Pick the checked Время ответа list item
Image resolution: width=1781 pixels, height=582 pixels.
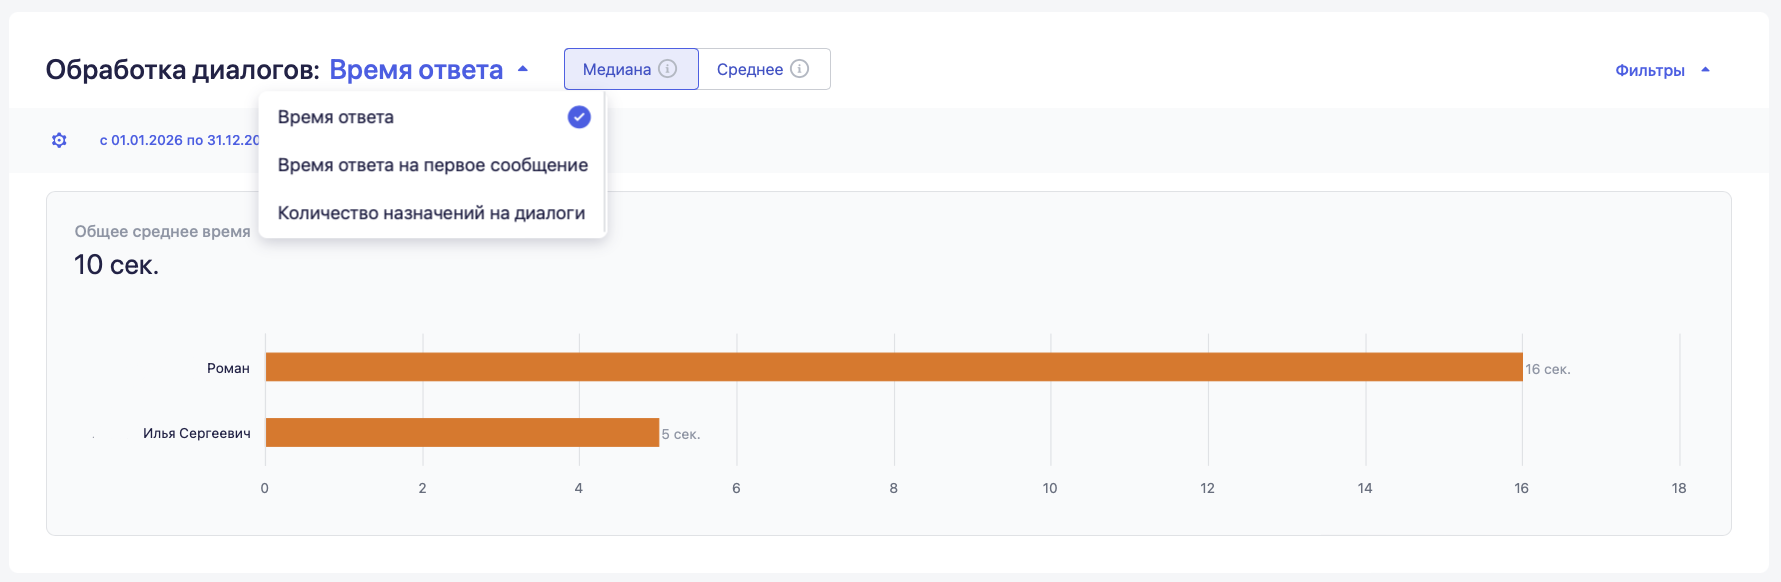pyautogui.click(x=336, y=117)
